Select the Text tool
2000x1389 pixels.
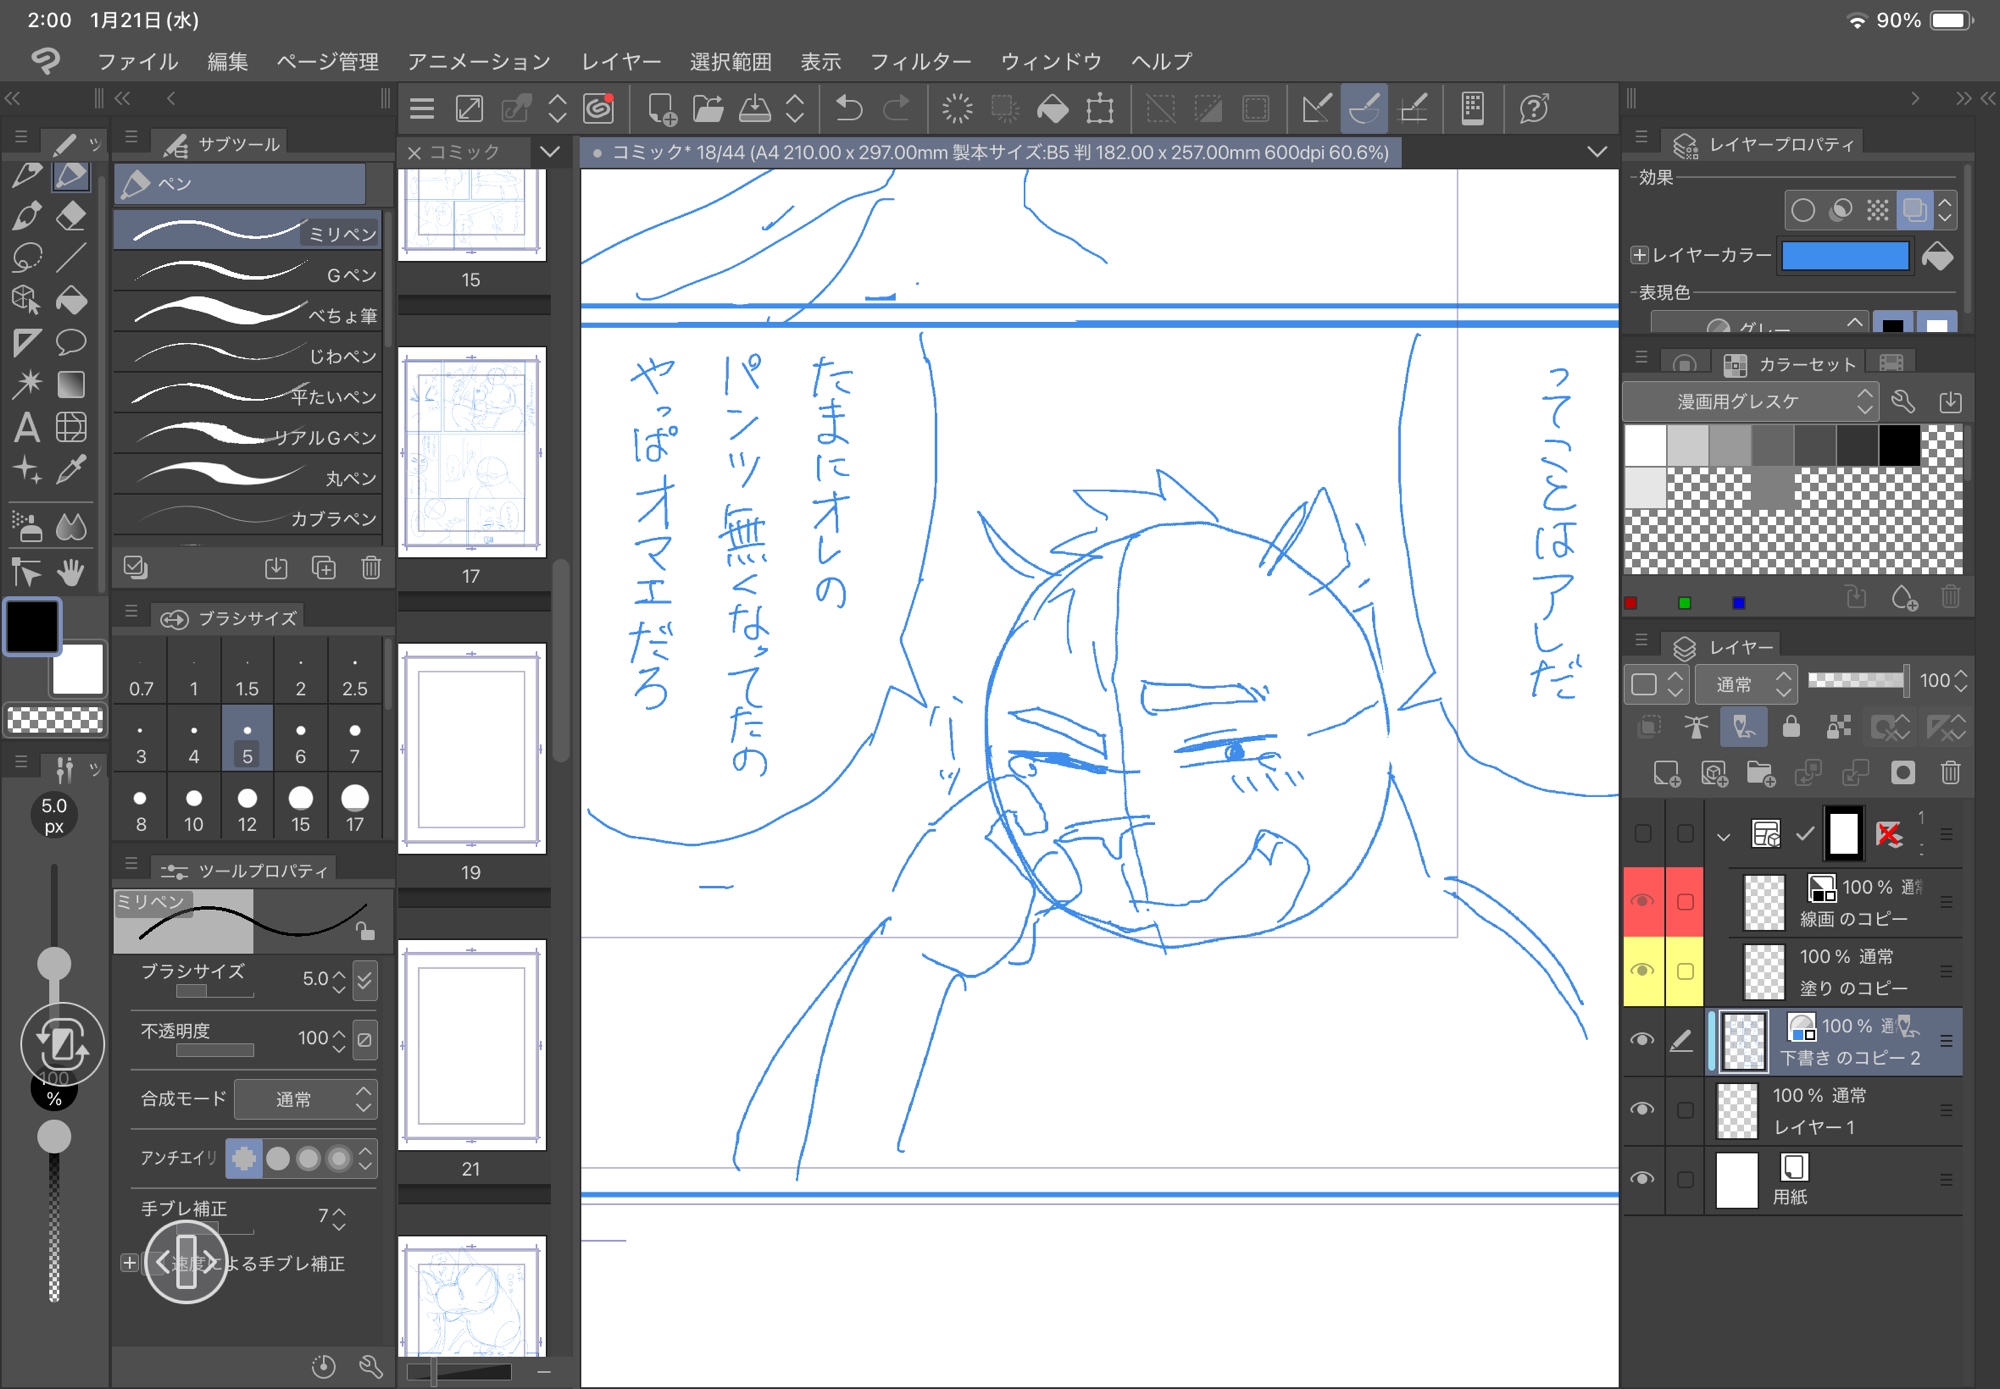click(27, 428)
